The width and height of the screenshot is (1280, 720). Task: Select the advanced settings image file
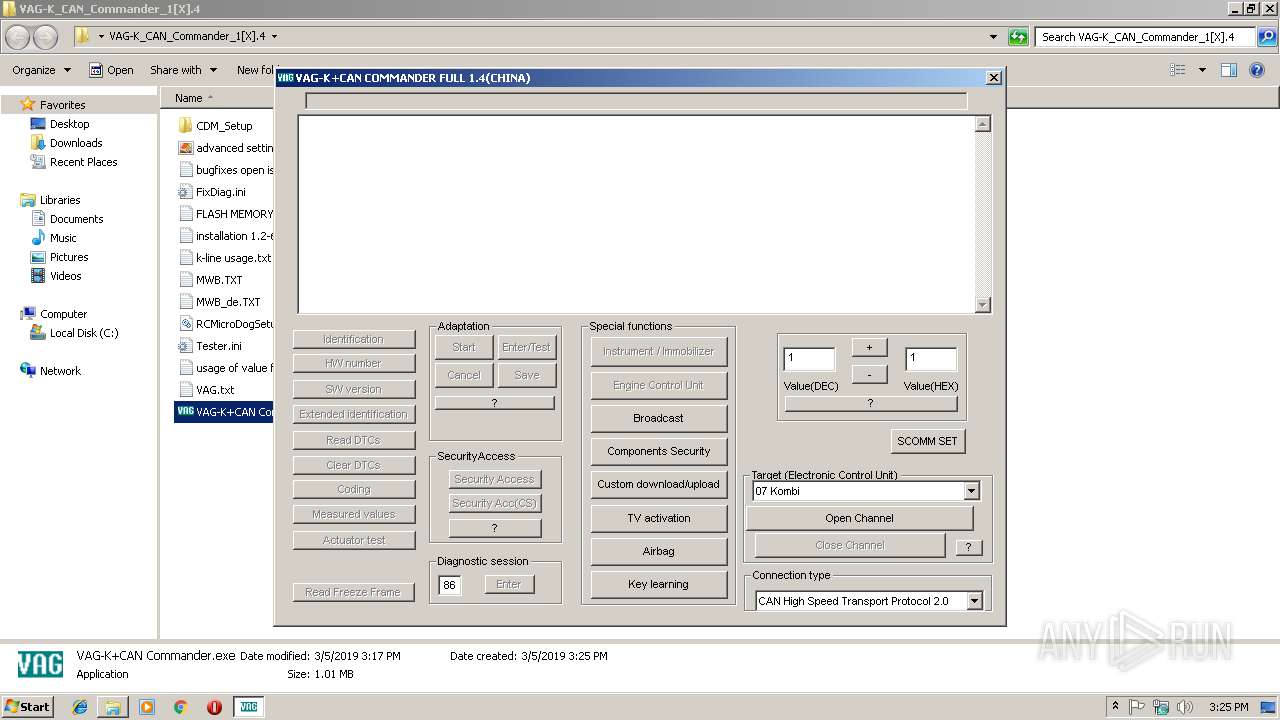click(x=225, y=148)
